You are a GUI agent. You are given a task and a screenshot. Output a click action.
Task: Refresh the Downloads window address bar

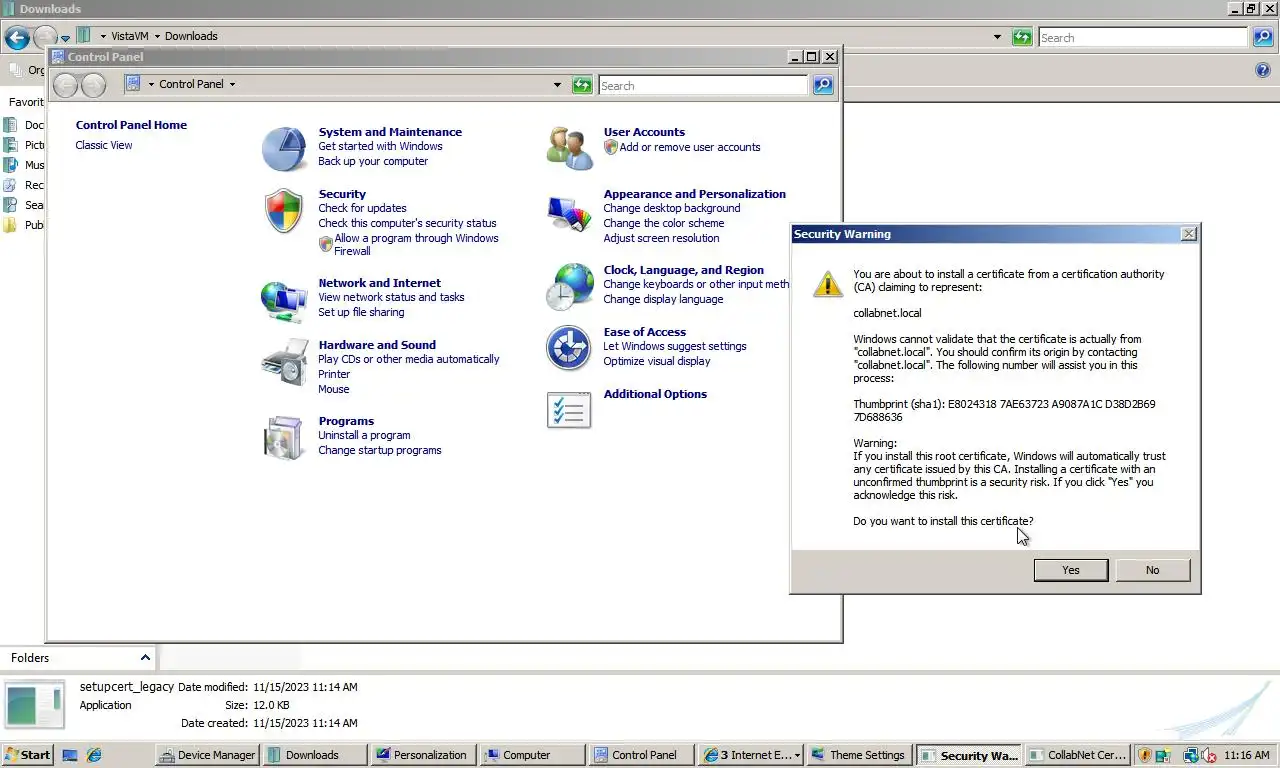click(x=1022, y=37)
